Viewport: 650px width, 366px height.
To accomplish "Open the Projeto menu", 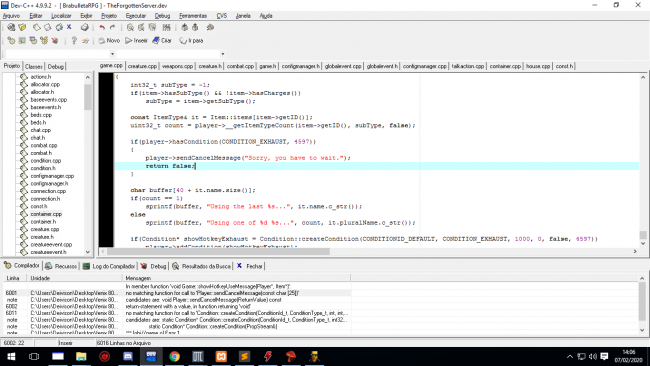I will pos(109,16).
